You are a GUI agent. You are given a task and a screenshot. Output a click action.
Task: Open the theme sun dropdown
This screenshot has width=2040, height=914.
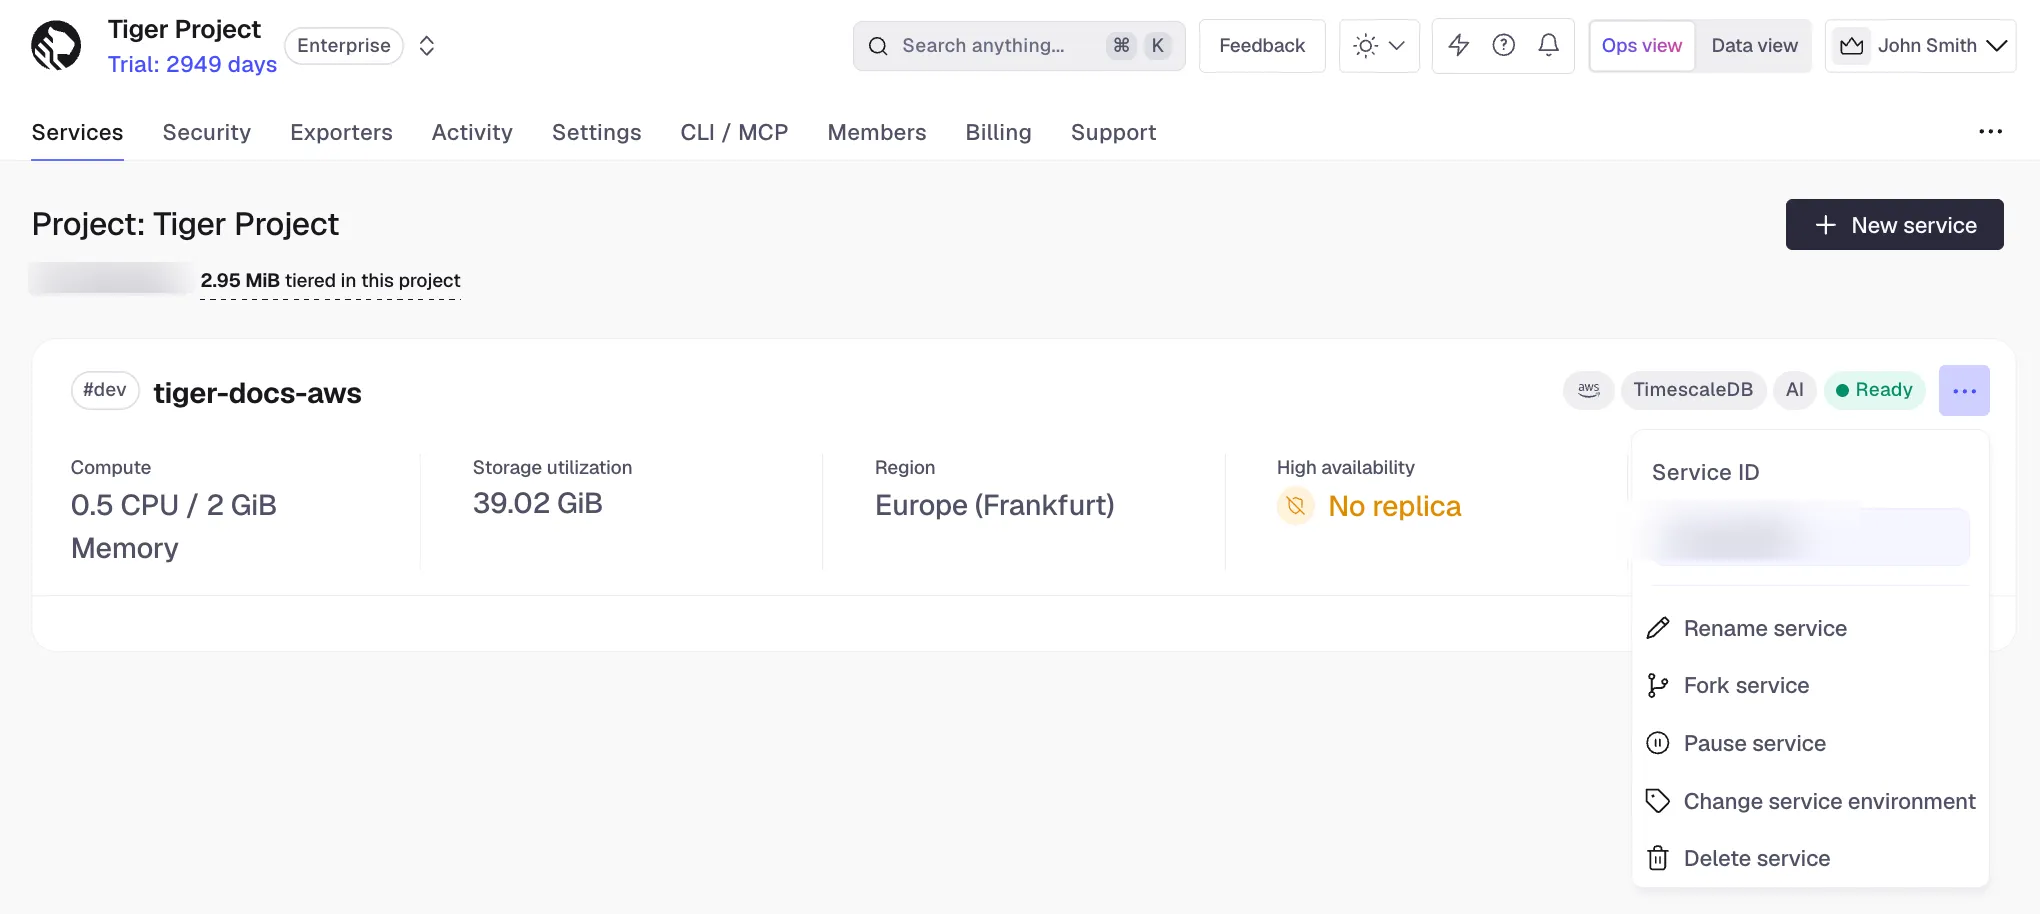1379,46
